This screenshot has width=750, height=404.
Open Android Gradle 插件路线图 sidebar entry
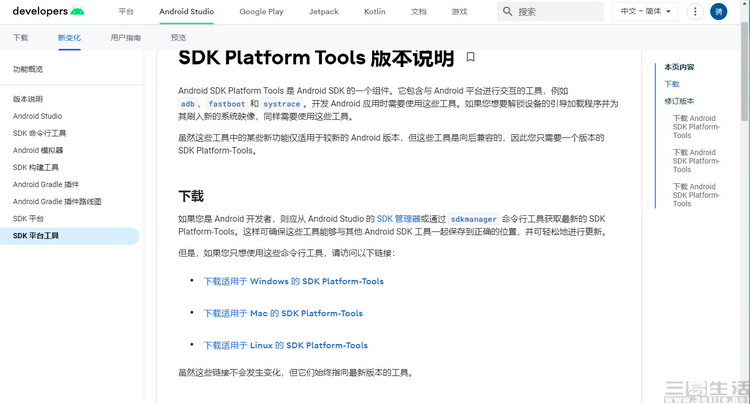57,201
